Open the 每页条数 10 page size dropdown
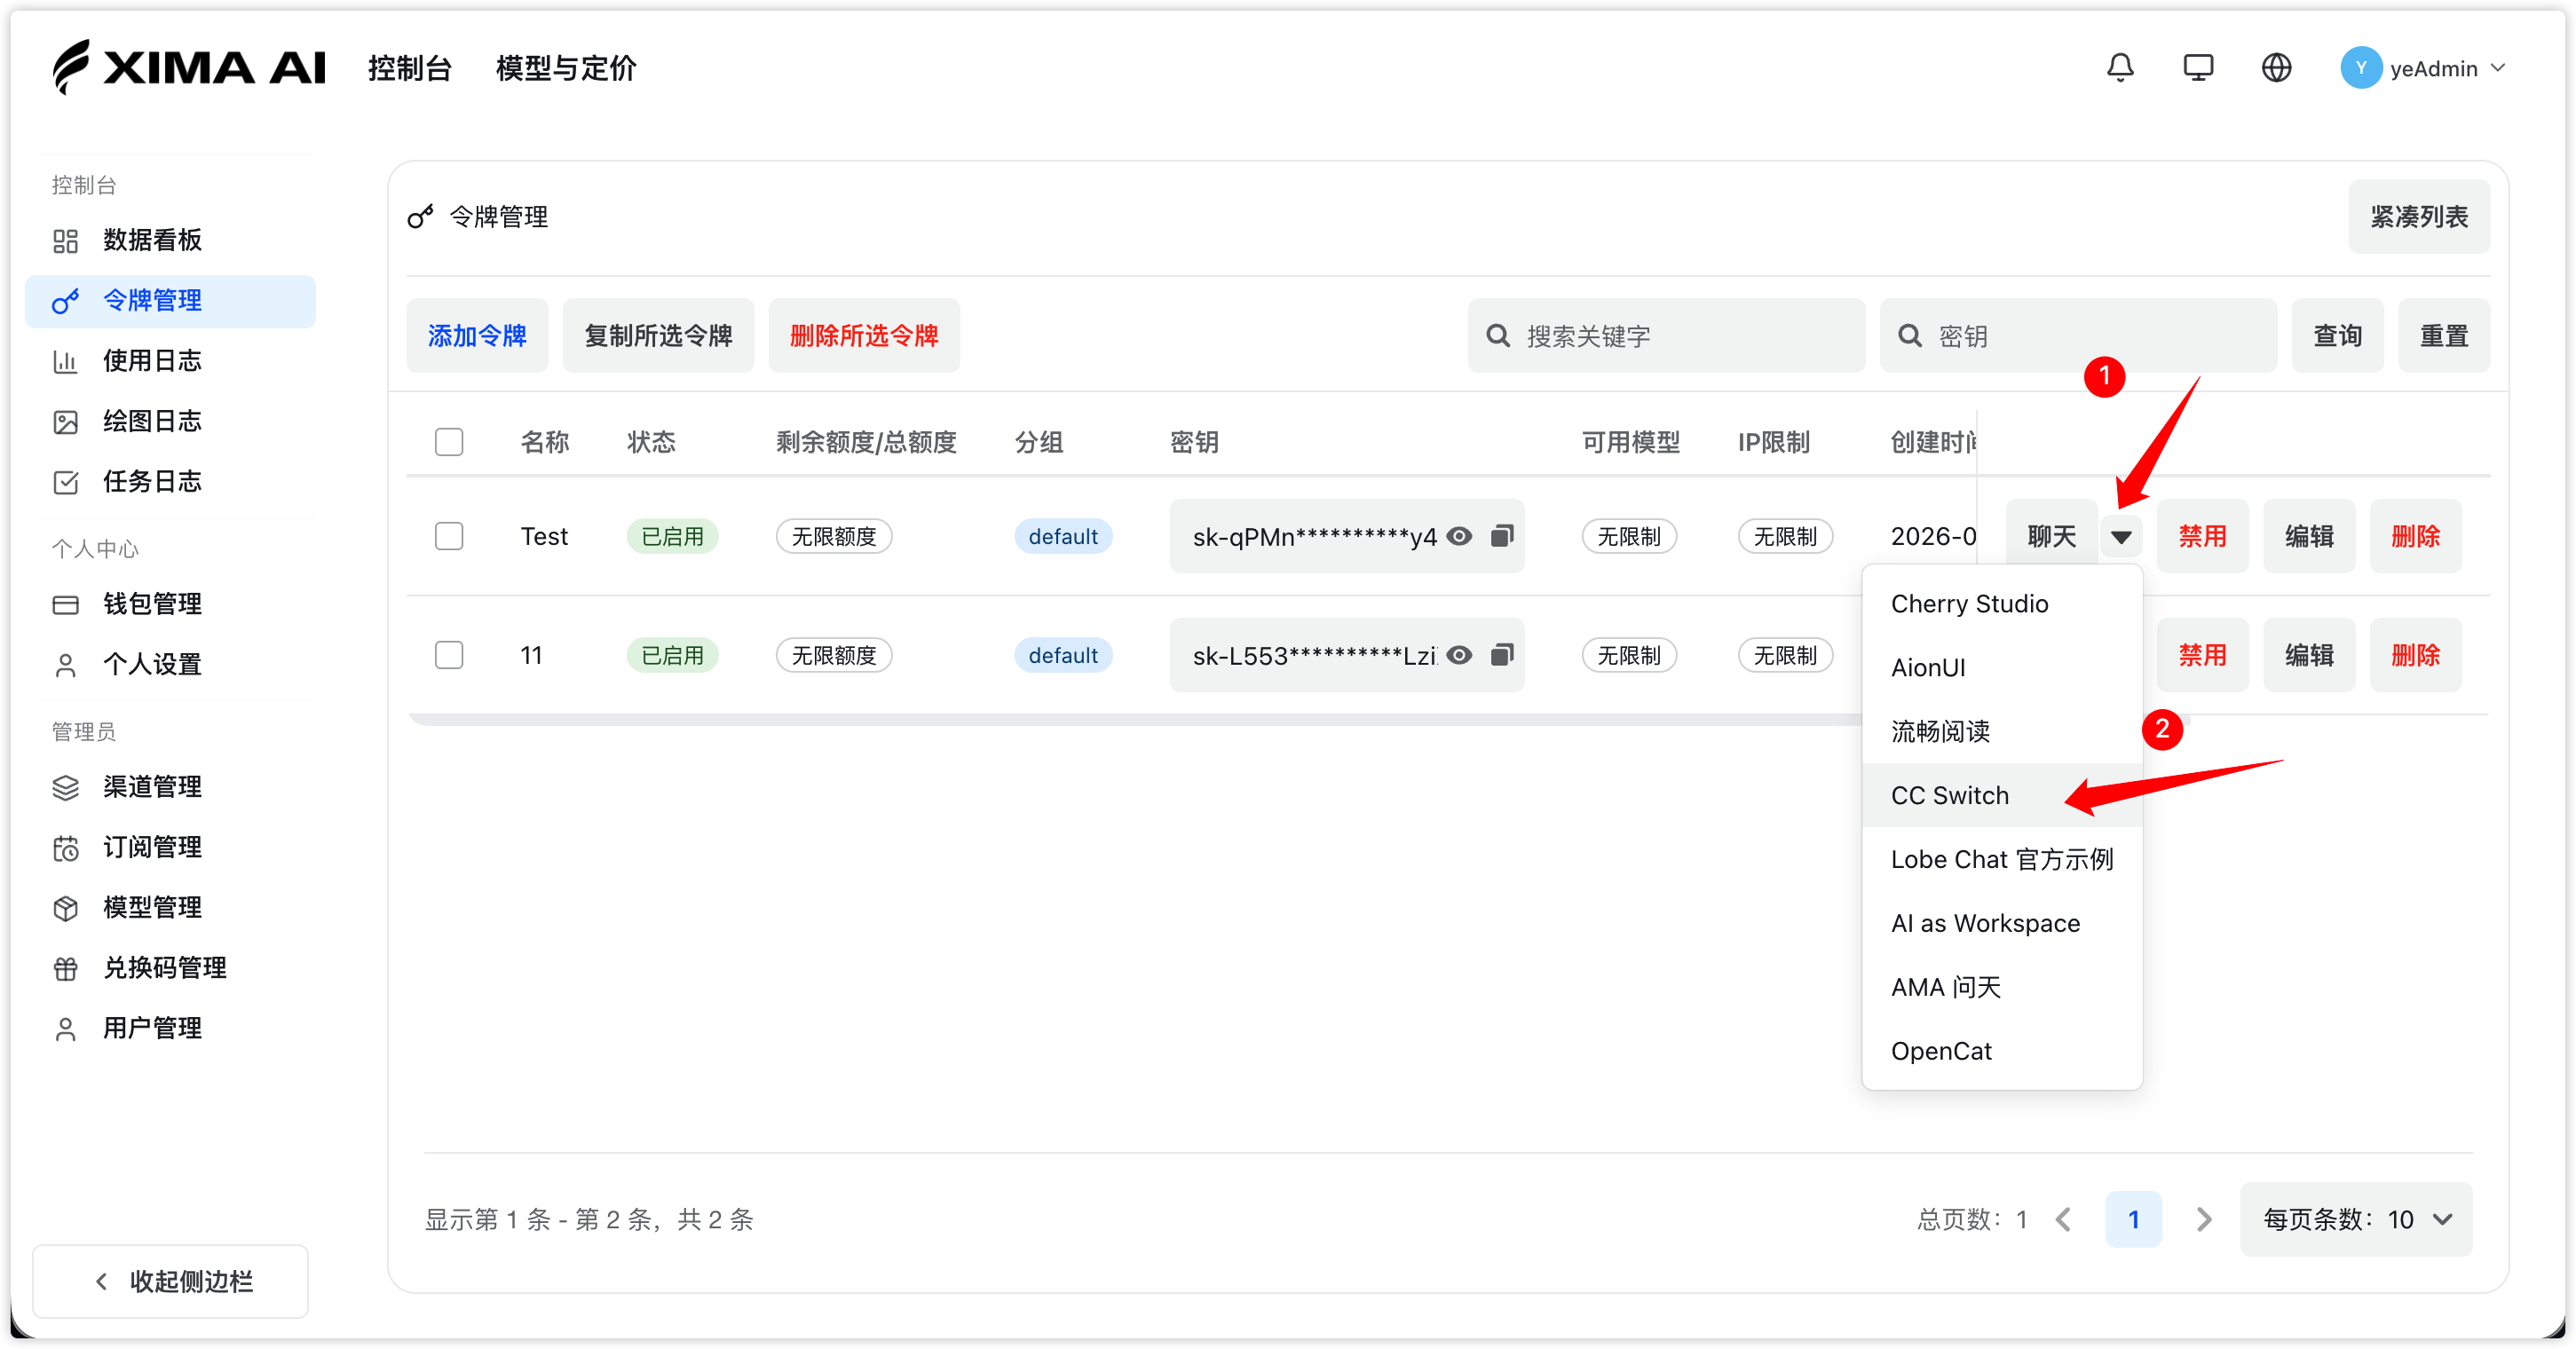Image resolution: width=2576 pixels, height=1349 pixels. [x=2356, y=1219]
